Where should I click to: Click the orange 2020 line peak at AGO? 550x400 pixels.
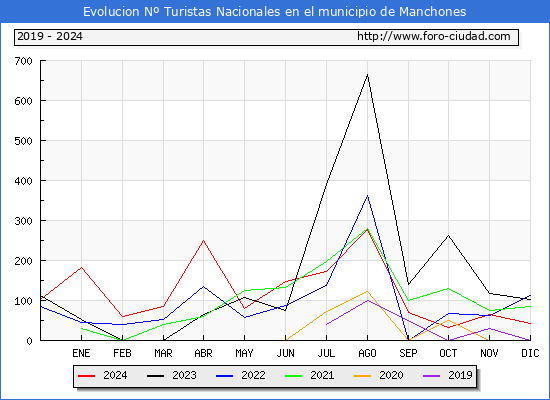point(367,291)
